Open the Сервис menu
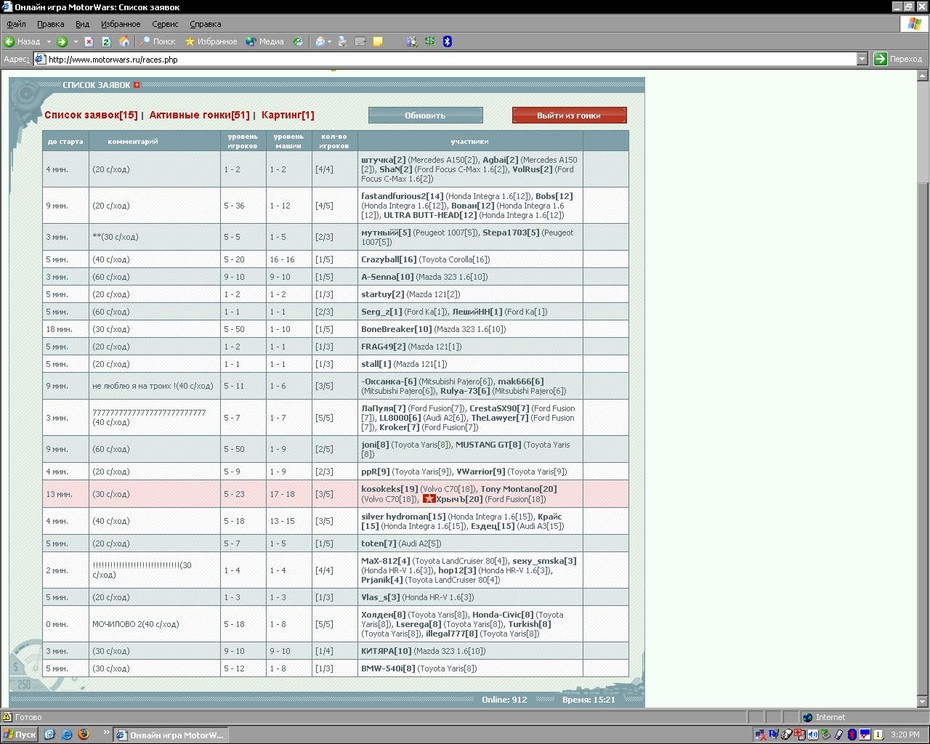This screenshot has height=744, width=930. click(165, 24)
